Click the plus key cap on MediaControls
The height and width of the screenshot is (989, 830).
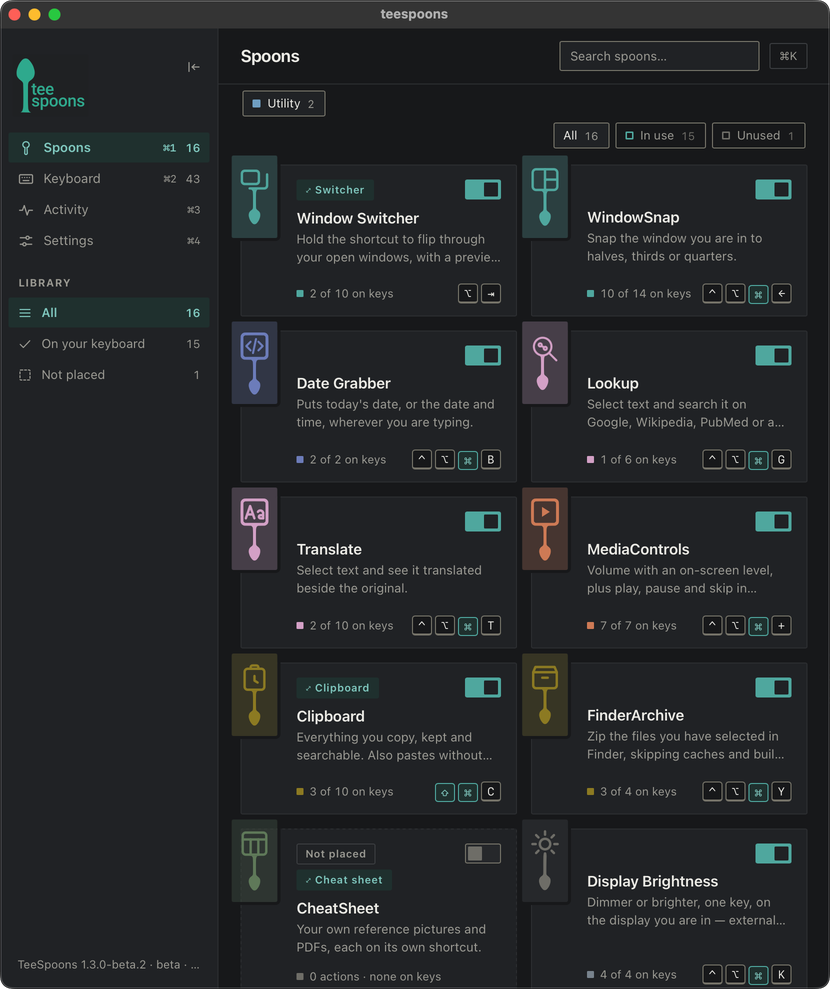[x=781, y=626]
